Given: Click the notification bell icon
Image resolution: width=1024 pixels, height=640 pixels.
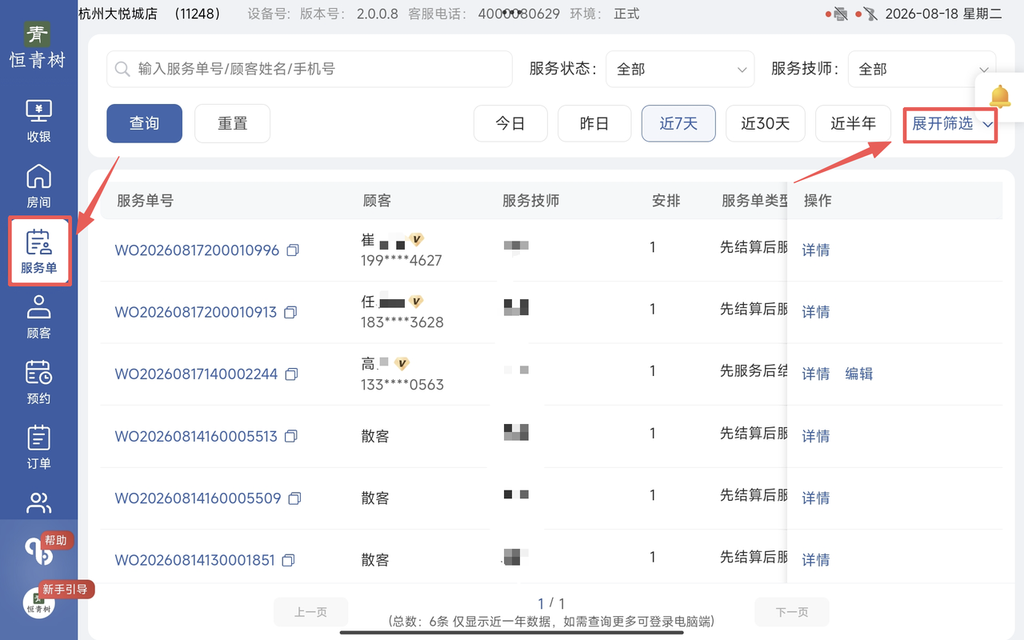Looking at the screenshot, I should pyautogui.click(x=999, y=97).
